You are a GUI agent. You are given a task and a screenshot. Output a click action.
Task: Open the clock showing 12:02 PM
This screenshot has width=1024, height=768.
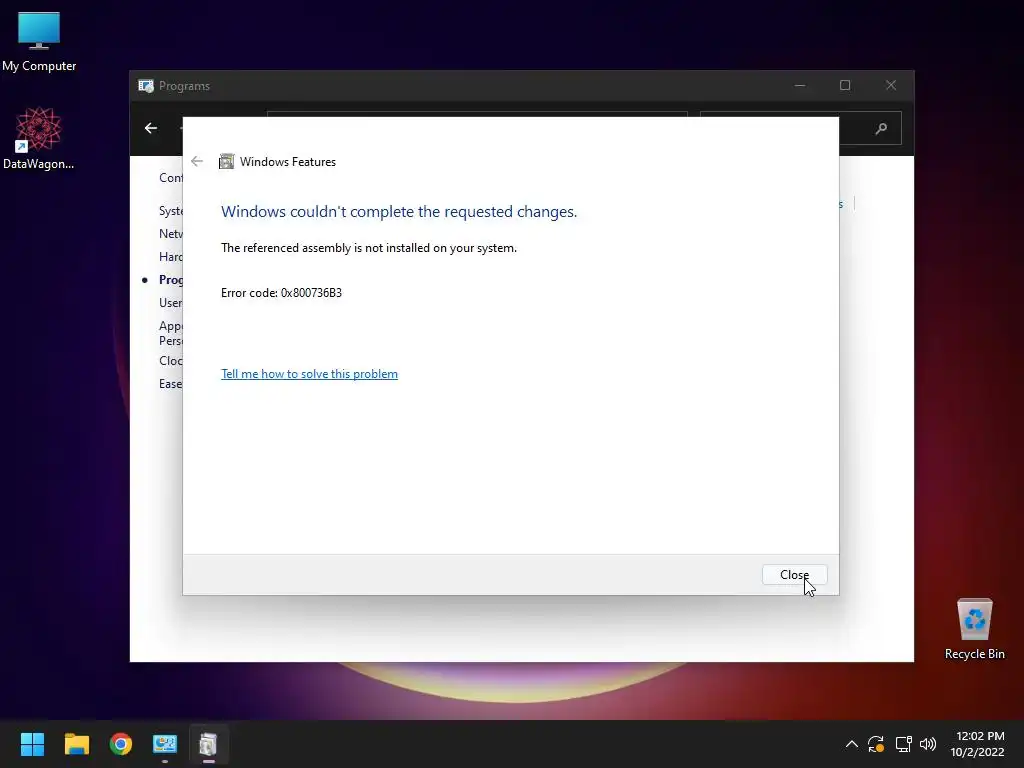(977, 744)
